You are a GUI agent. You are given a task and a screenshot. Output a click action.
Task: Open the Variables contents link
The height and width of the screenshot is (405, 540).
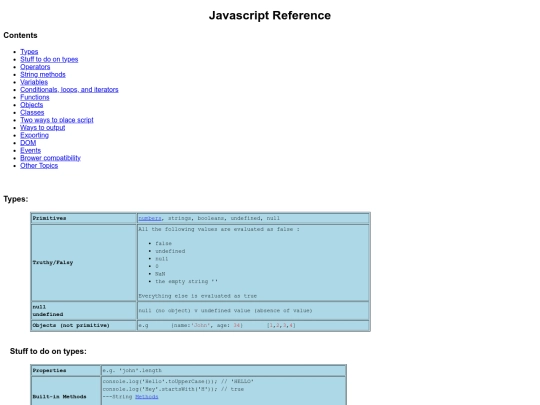coord(34,82)
